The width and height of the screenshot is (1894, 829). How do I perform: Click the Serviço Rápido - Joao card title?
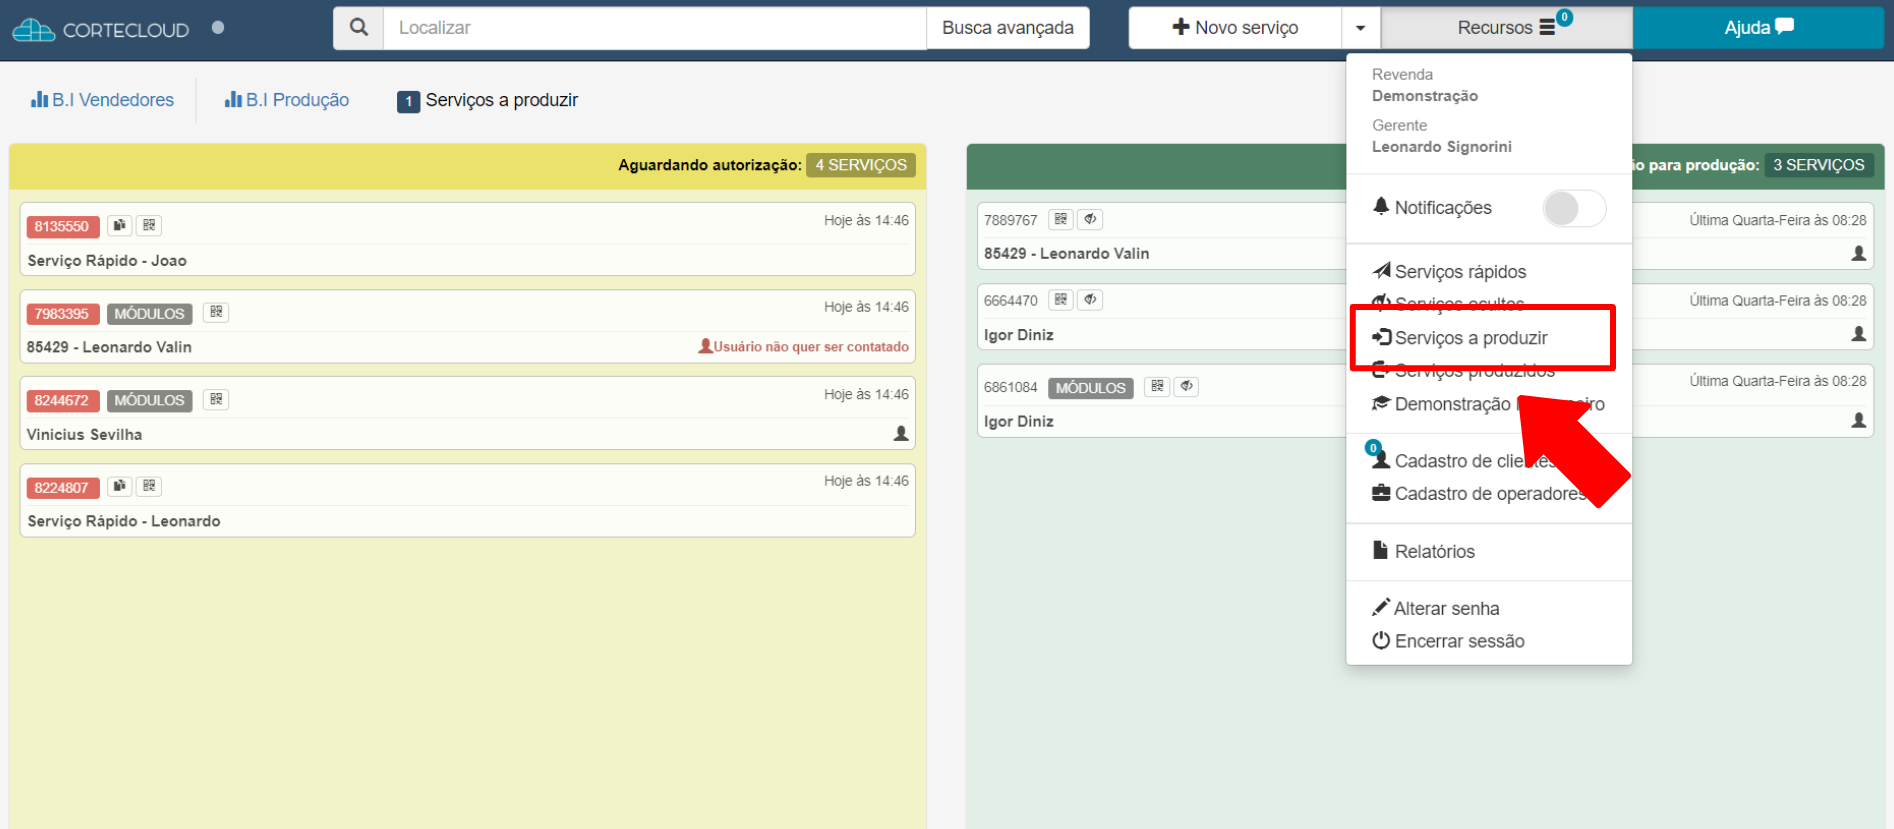coord(107,261)
